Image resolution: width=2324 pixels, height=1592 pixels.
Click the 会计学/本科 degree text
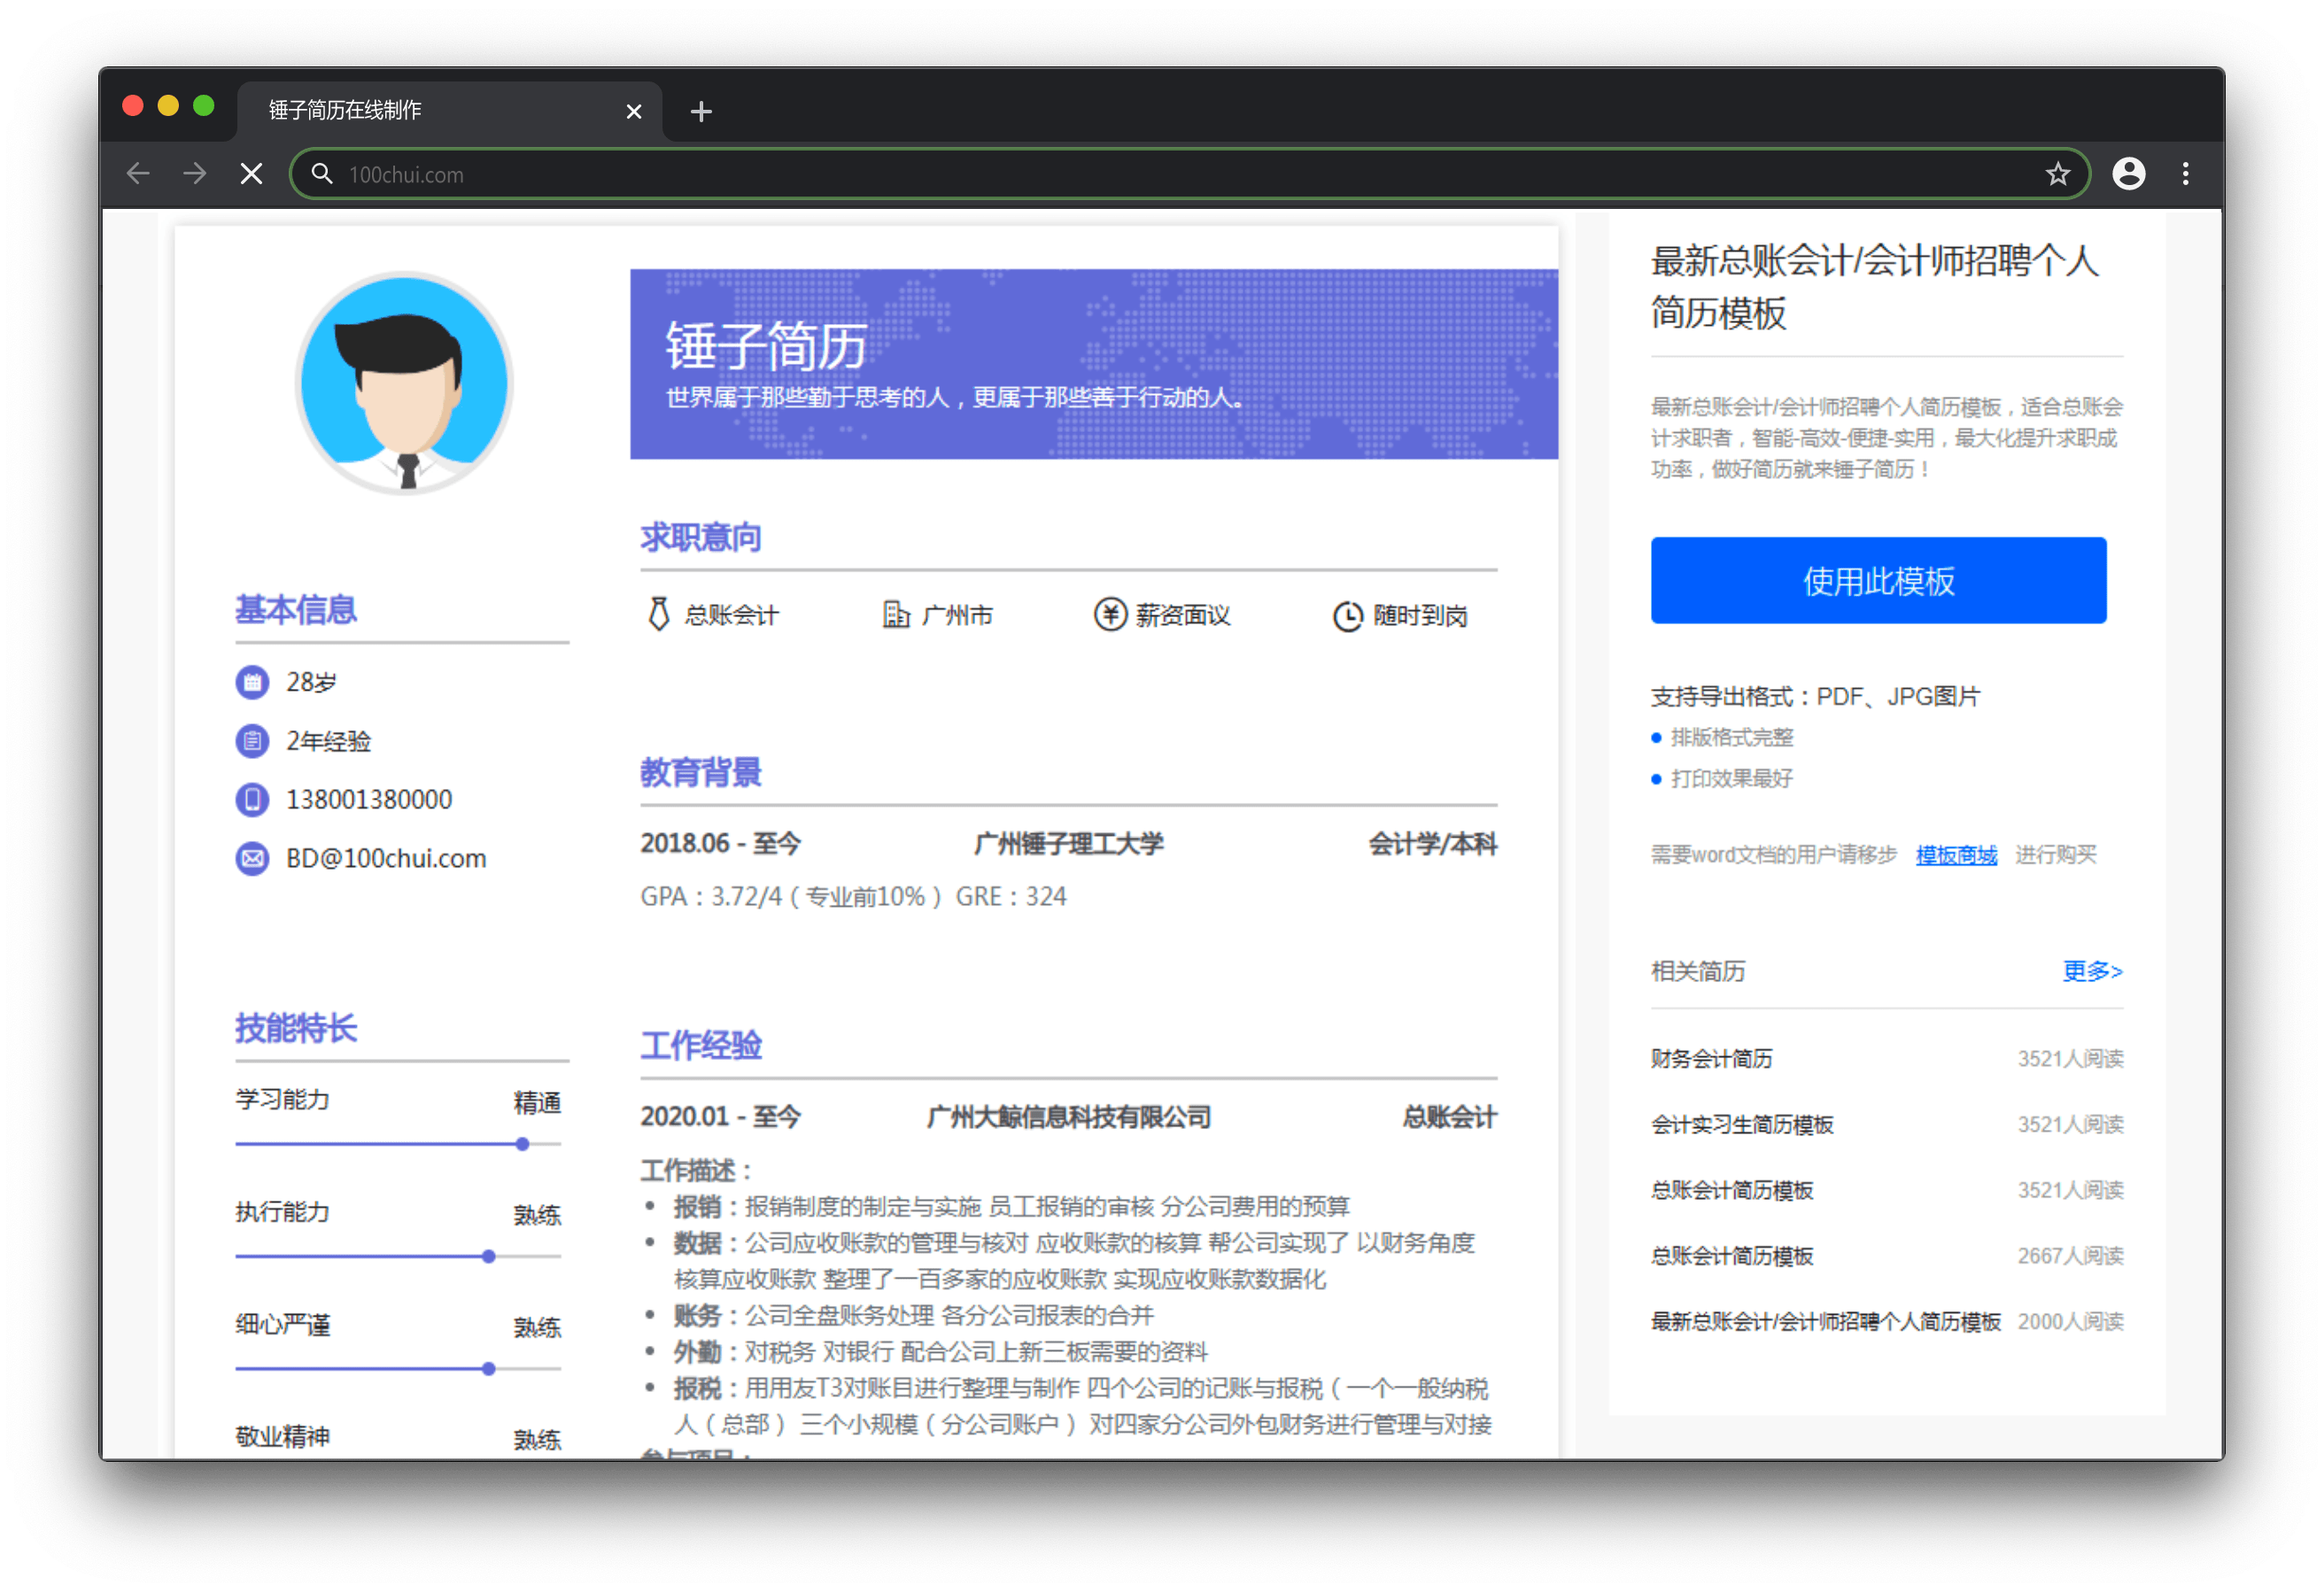1432,844
